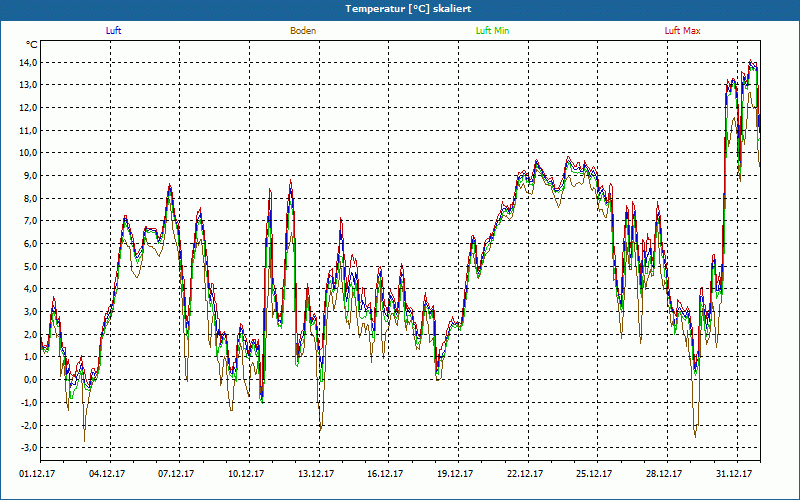The image size is (800, 500).
Task: Click the '10.12.17' date label
Action: pos(246,474)
